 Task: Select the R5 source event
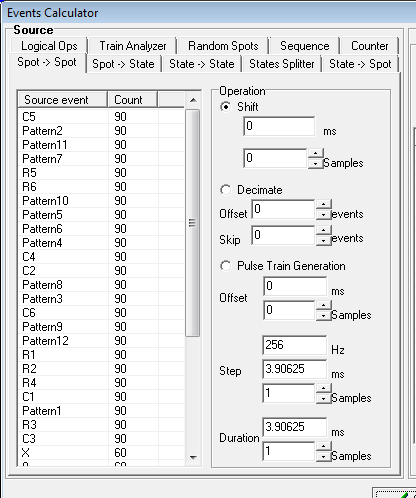(101, 173)
